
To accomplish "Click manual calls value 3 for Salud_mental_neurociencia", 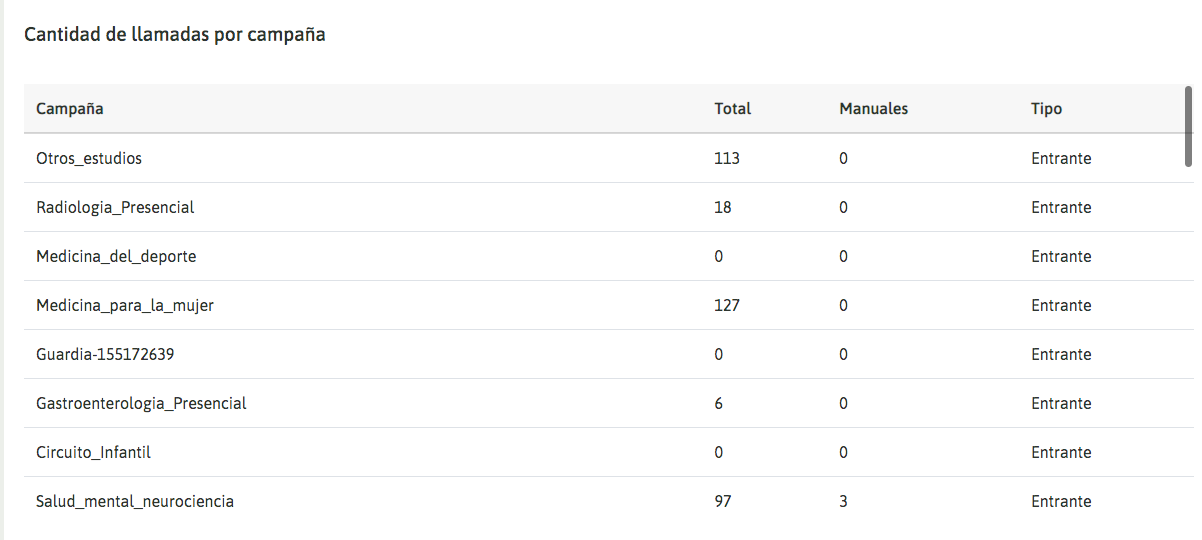I will [844, 502].
